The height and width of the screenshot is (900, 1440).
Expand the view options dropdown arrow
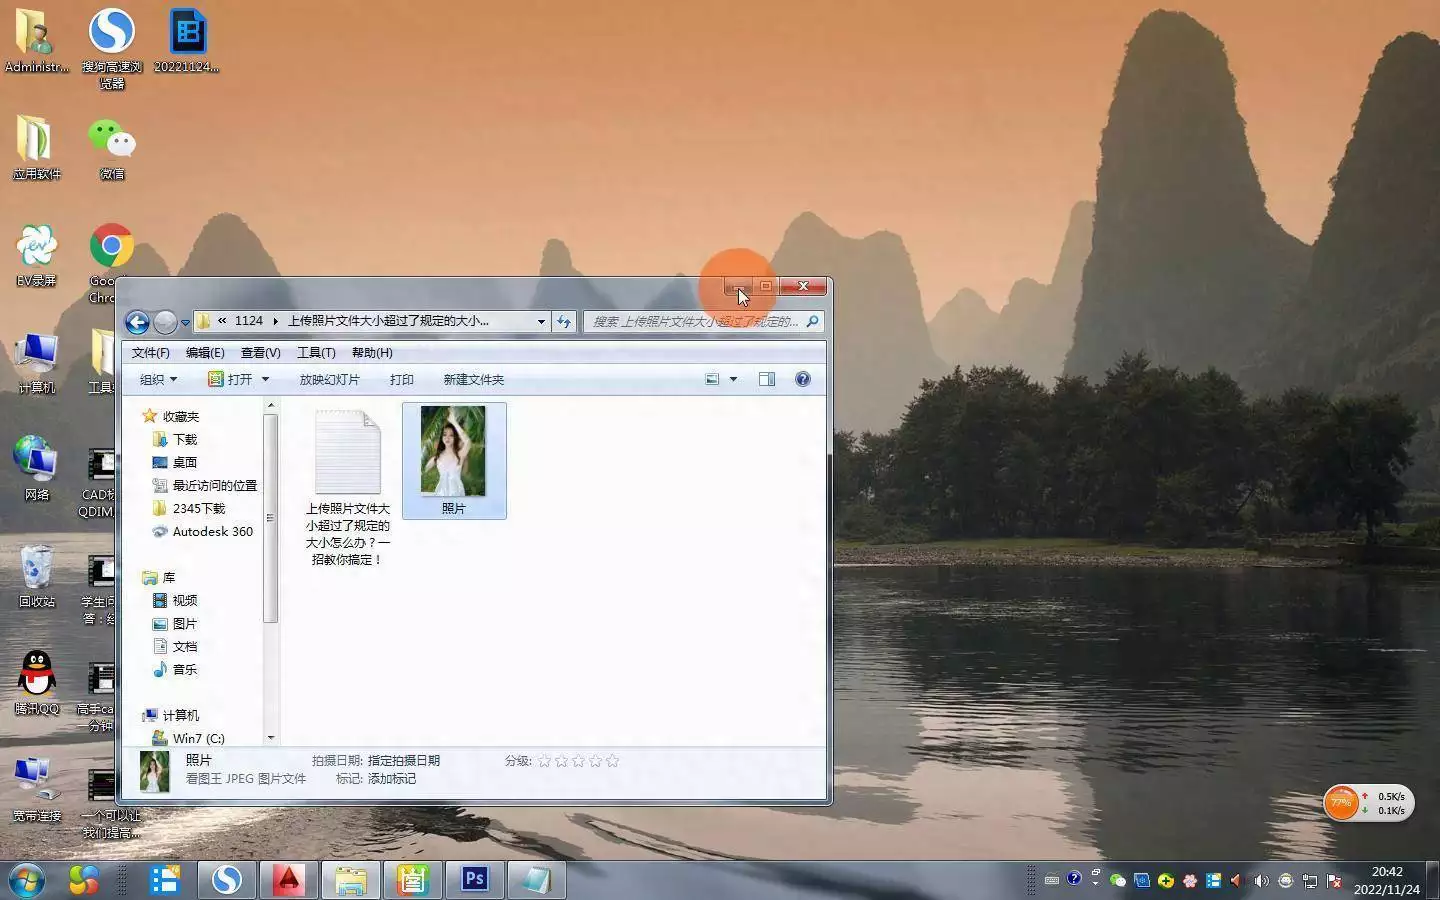[x=733, y=379]
